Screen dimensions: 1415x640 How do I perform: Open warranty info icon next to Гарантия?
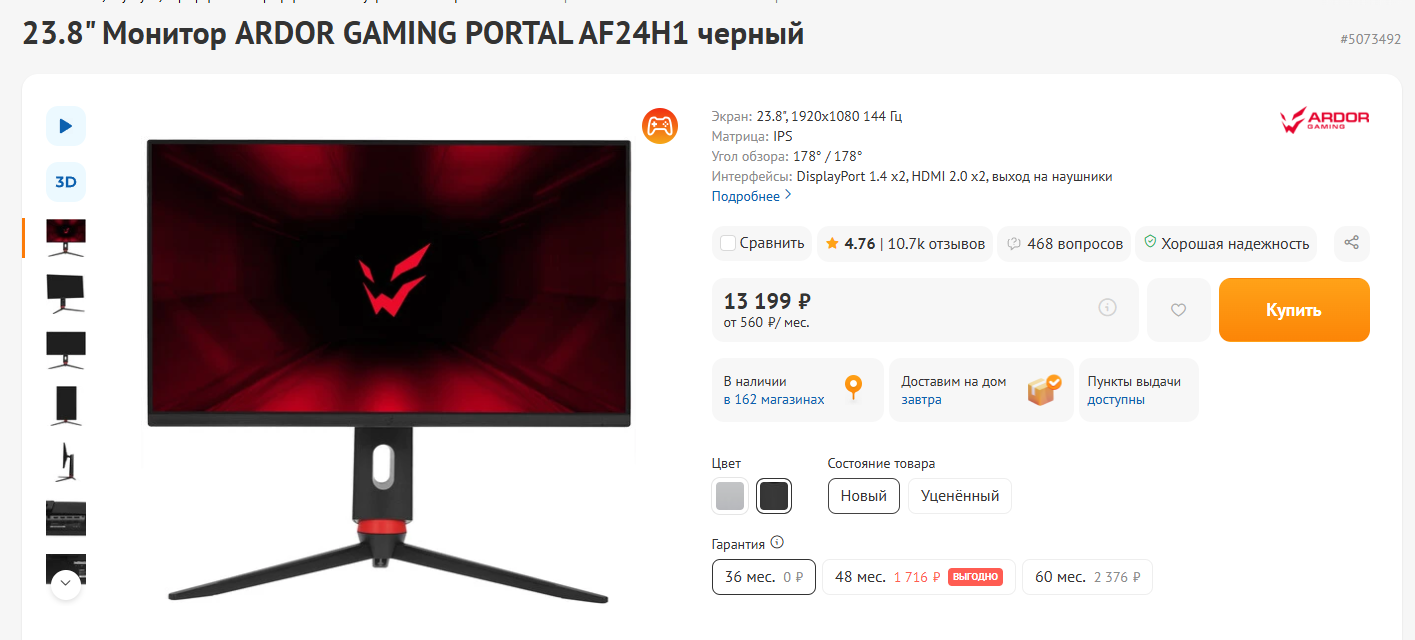777,543
